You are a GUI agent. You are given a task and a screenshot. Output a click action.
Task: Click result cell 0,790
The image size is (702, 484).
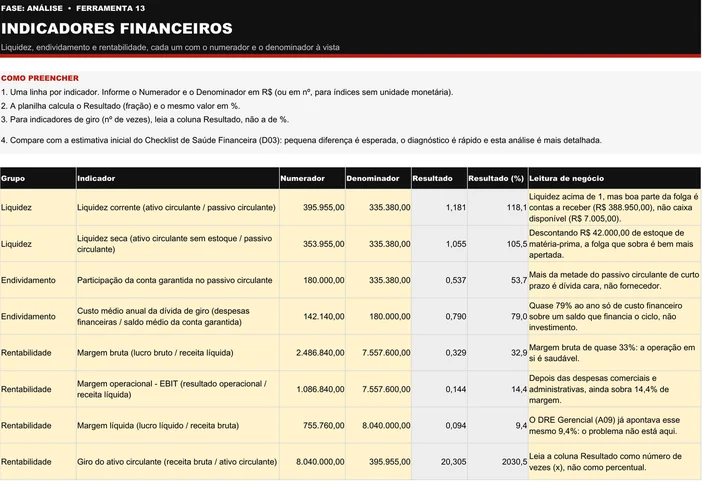click(439, 317)
